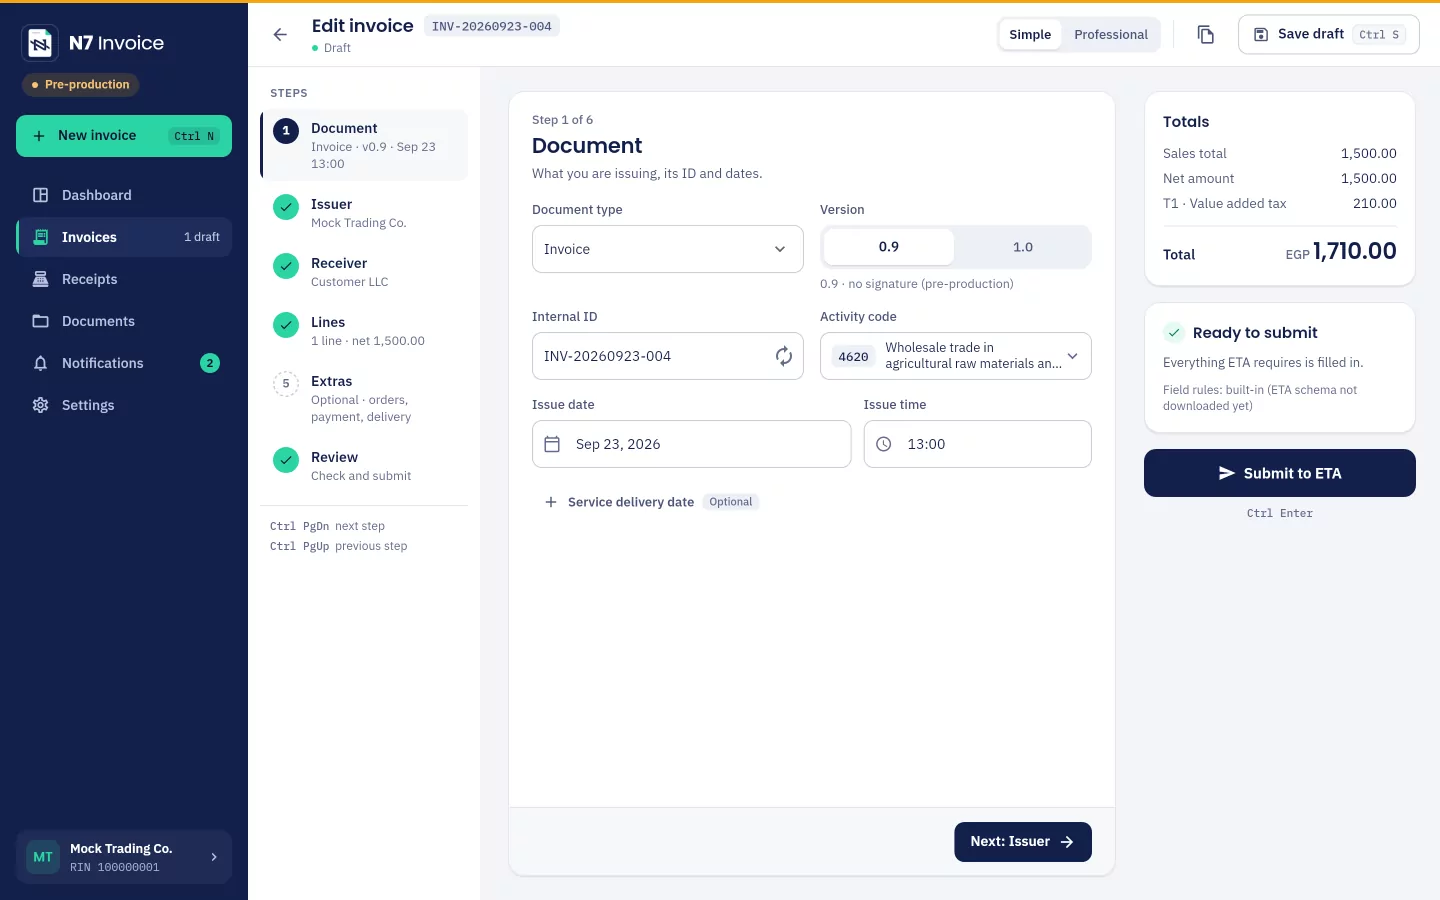Click the Invoices sidebar icon
The width and height of the screenshot is (1440, 900).
click(41, 237)
